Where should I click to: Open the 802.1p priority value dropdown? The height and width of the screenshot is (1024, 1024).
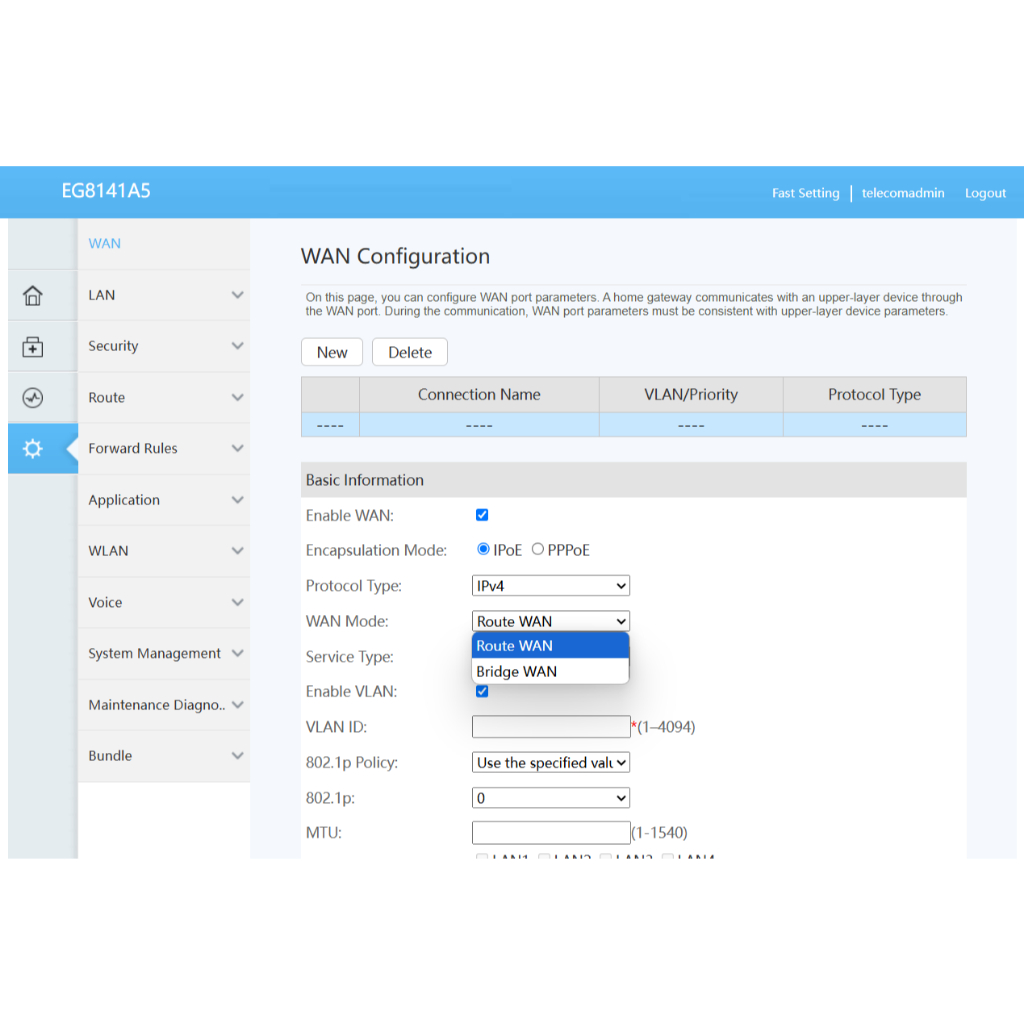point(550,798)
